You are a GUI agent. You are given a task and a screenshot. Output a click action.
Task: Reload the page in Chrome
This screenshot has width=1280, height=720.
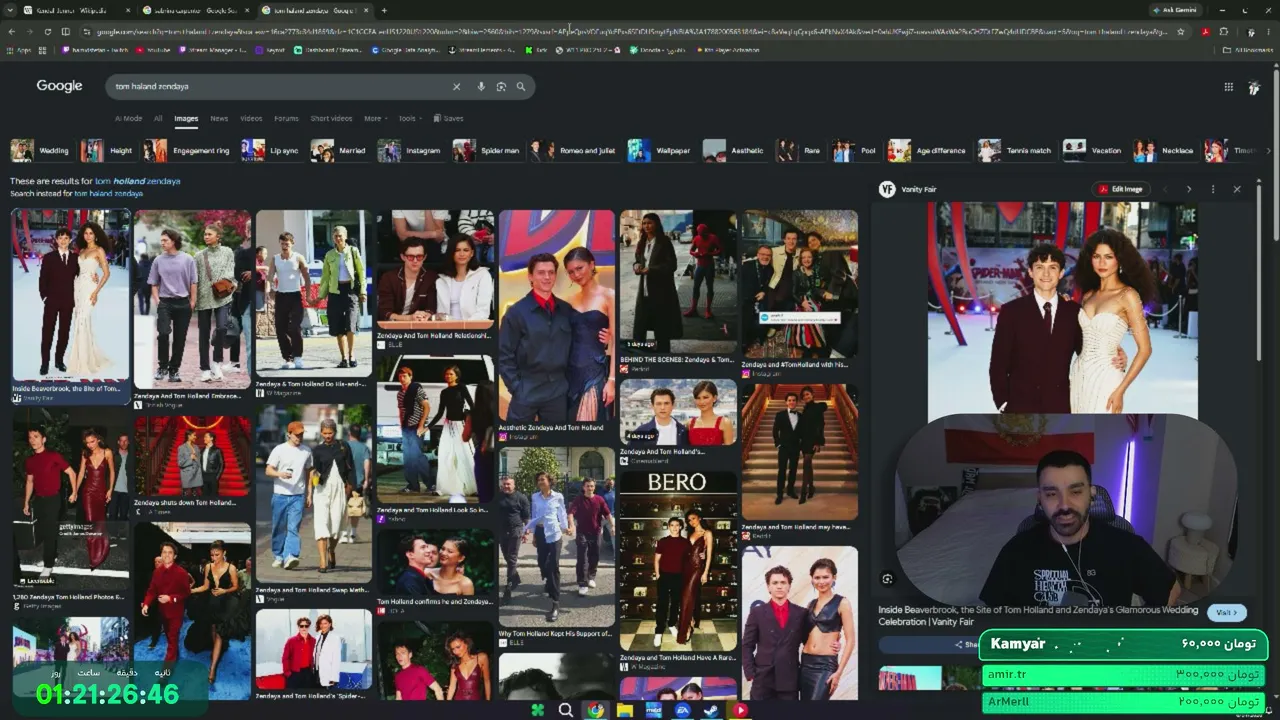49,32
